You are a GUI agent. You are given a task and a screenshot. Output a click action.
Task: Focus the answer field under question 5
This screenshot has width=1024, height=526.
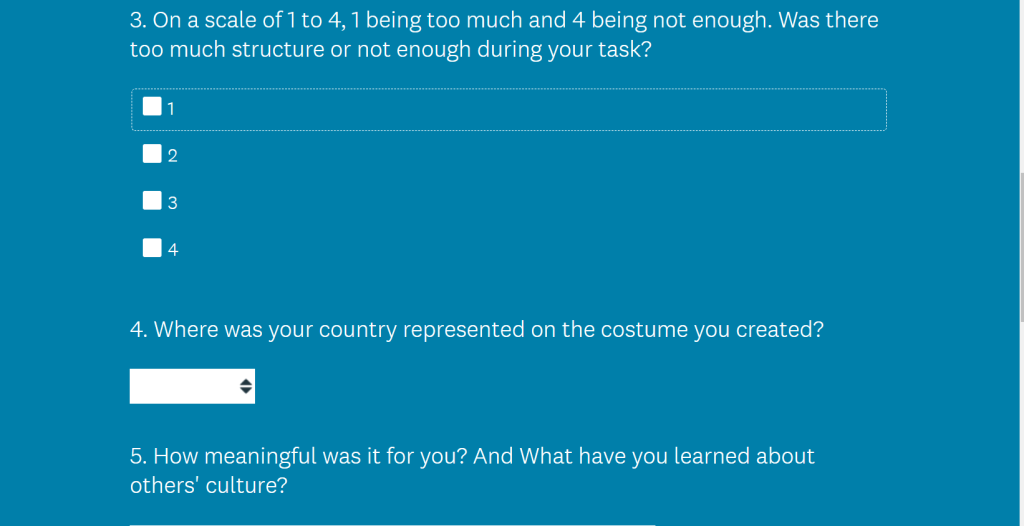(392, 523)
